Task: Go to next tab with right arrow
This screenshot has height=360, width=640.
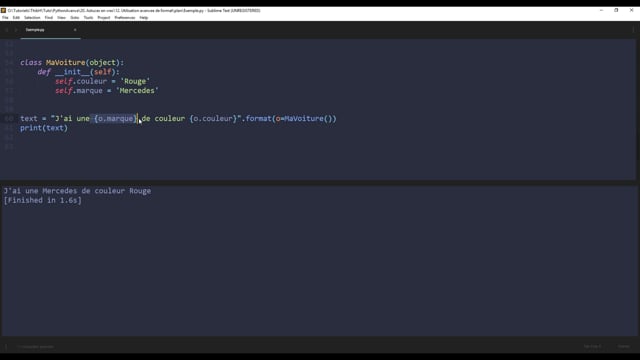Action: tap(16, 30)
